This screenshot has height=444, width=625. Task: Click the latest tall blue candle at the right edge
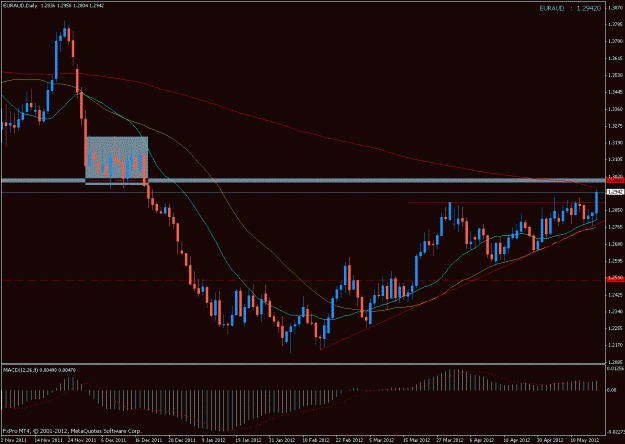(x=596, y=202)
